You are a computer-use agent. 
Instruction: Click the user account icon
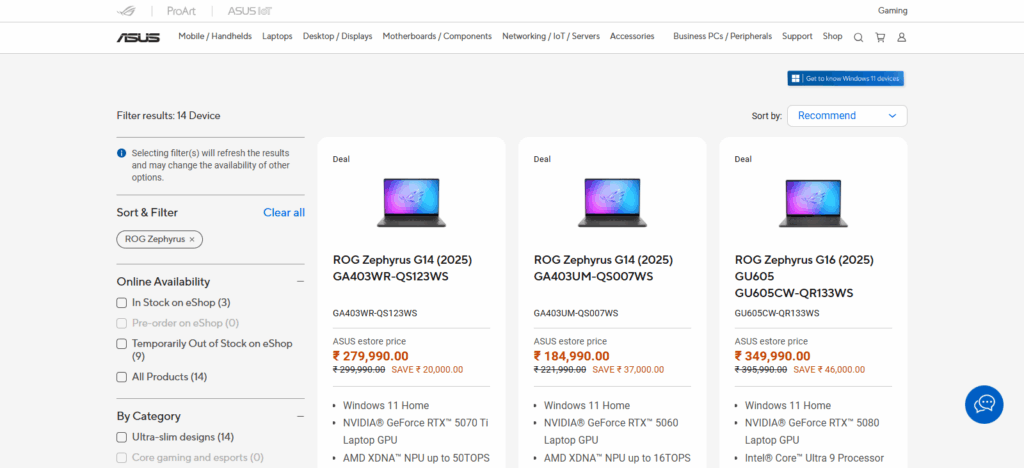pos(901,37)
